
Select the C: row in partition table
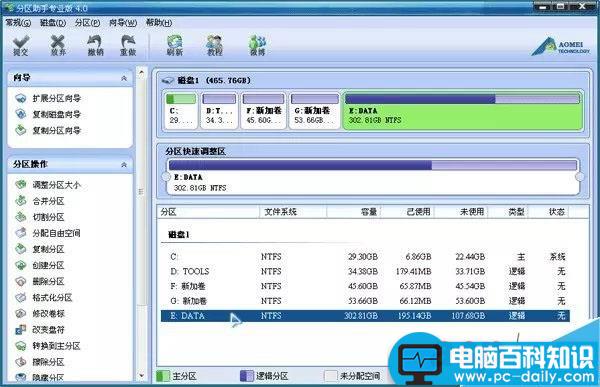(365, 256)
